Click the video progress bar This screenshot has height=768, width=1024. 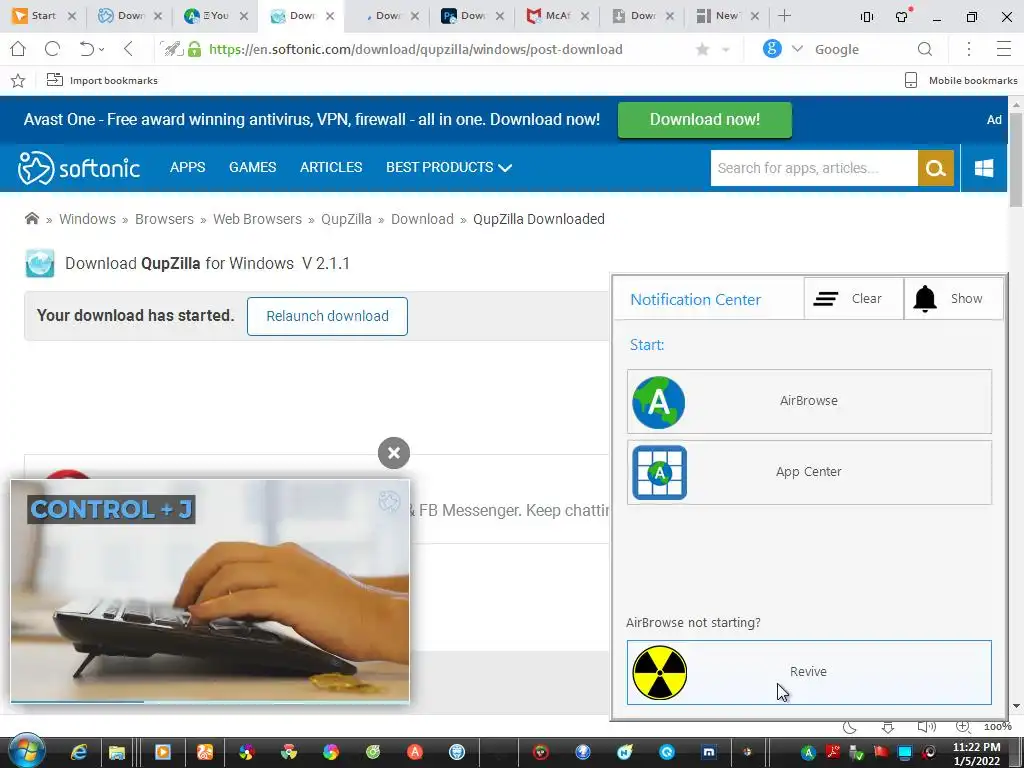click(x=210, y=701)
